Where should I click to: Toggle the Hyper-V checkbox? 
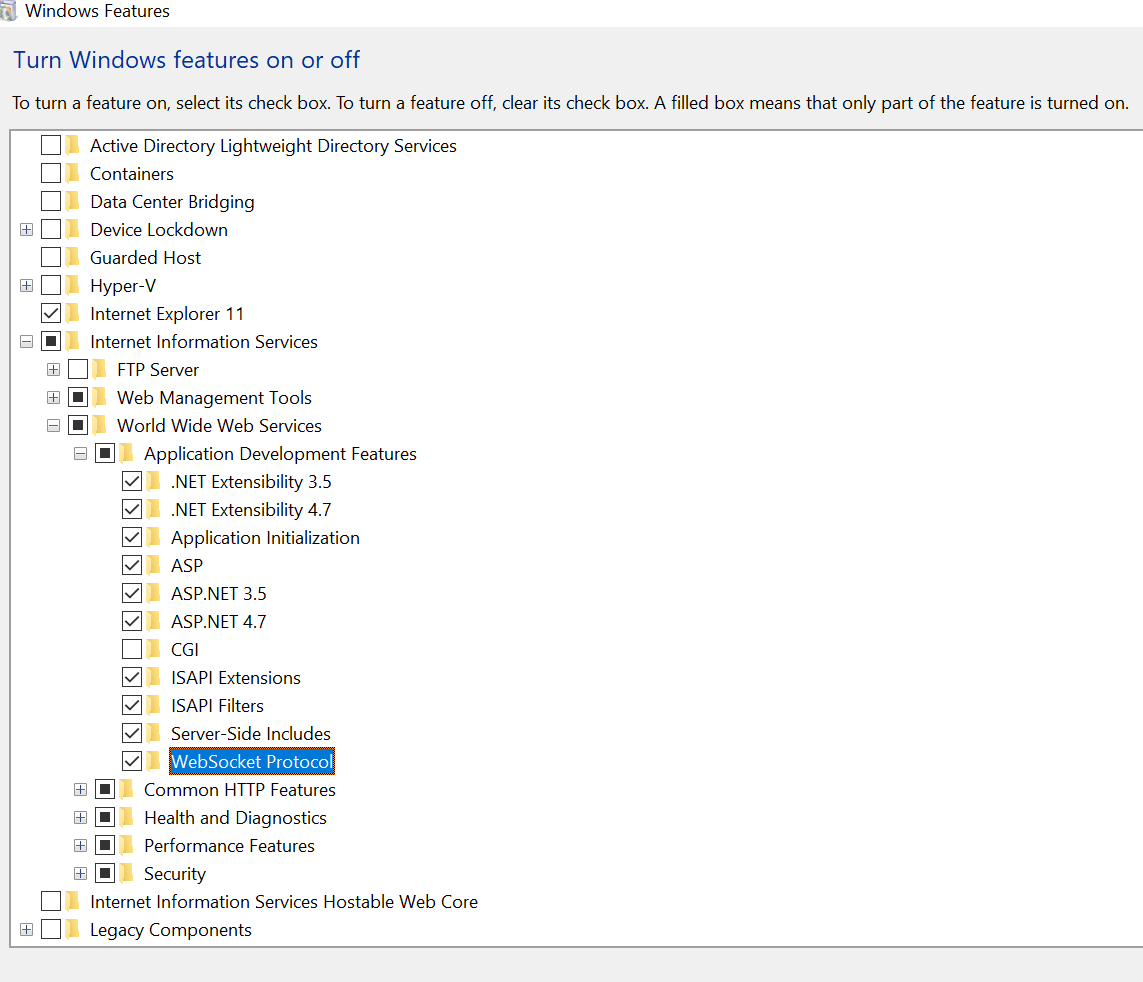(51, 286)
